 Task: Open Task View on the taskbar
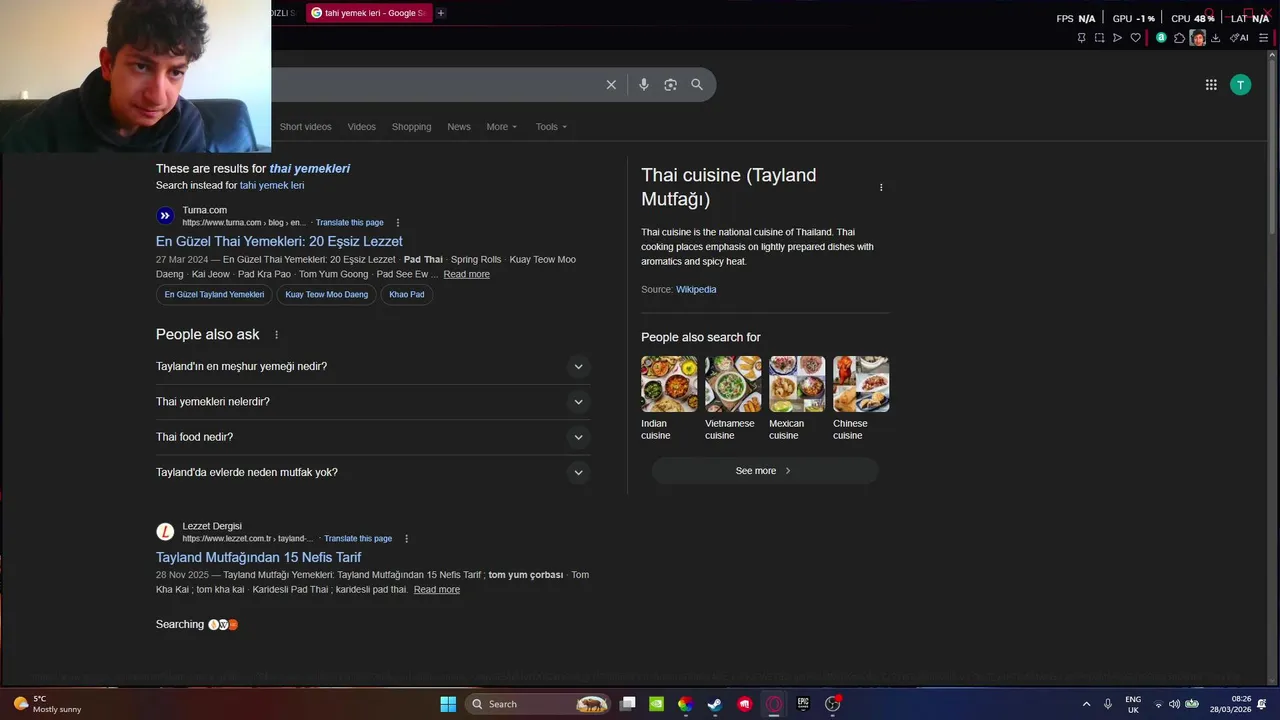627,704
